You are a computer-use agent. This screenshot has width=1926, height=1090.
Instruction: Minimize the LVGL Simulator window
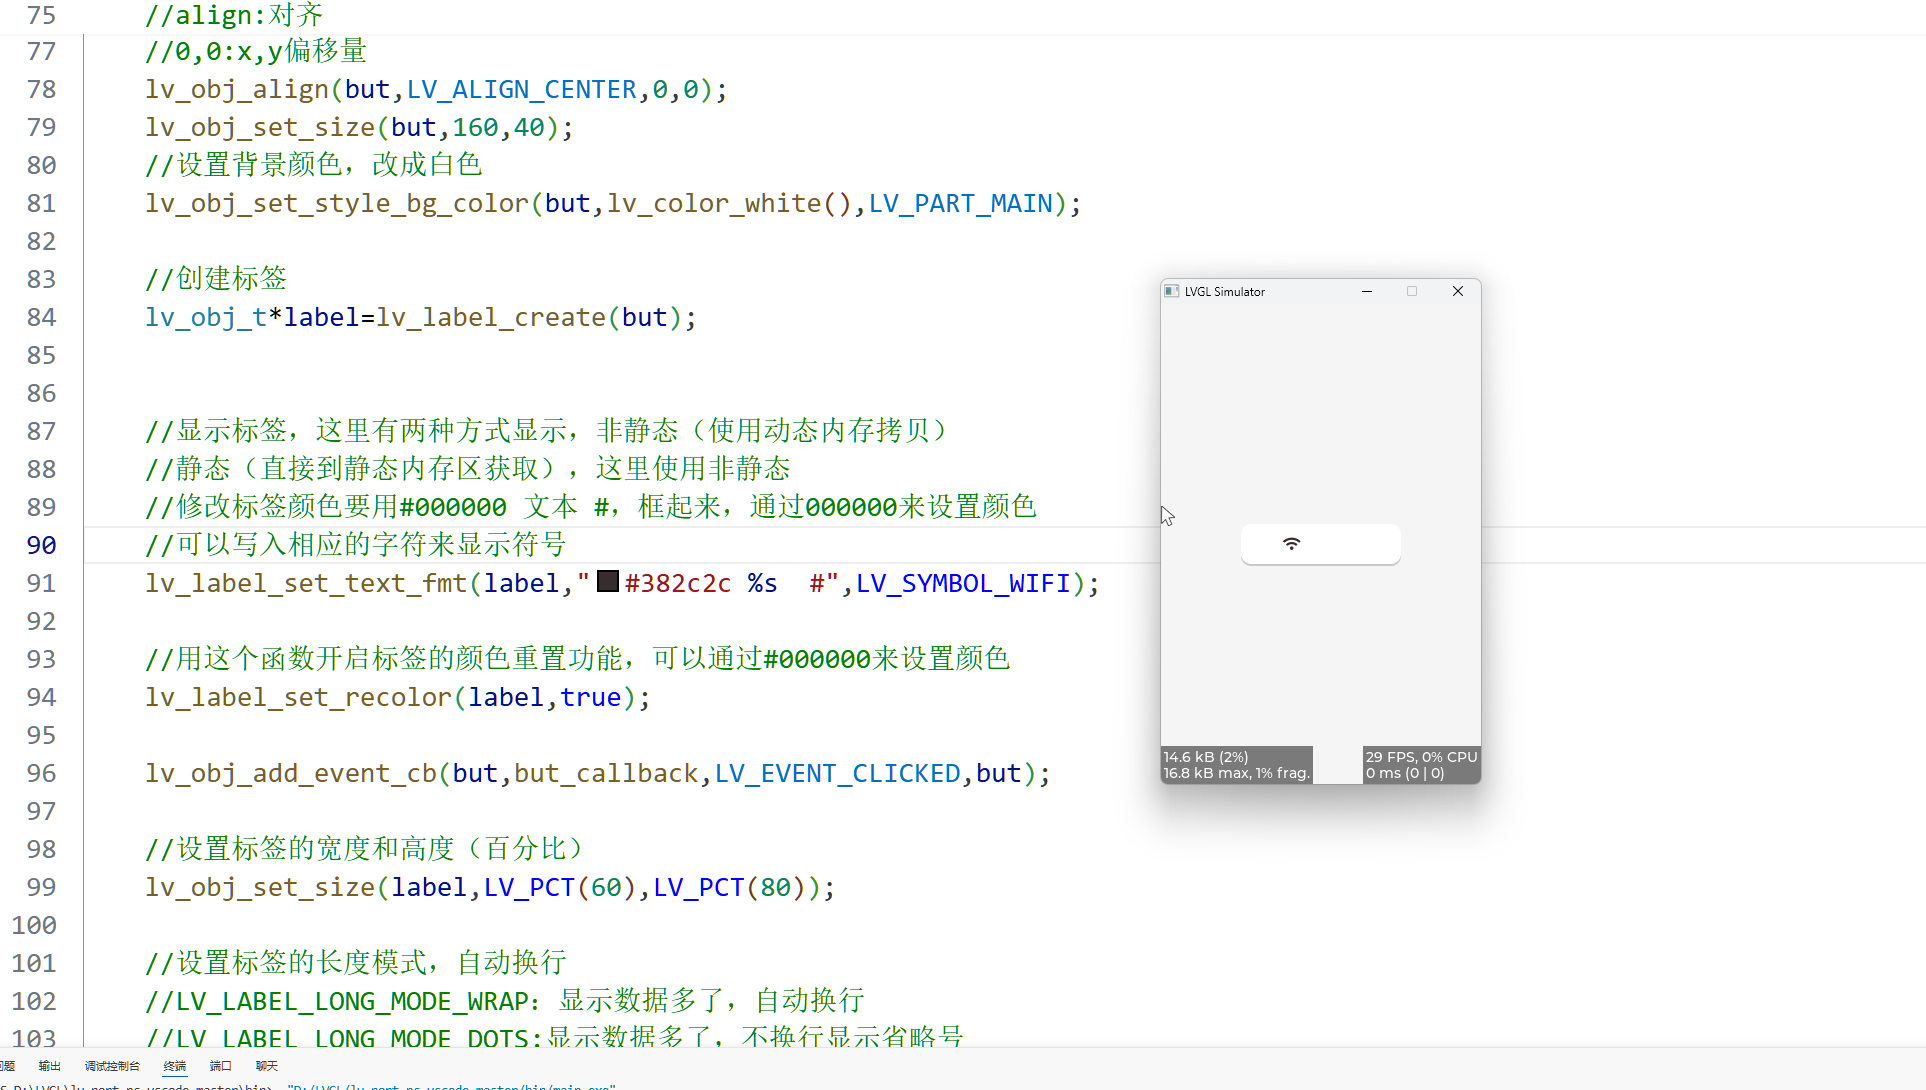1367,291
